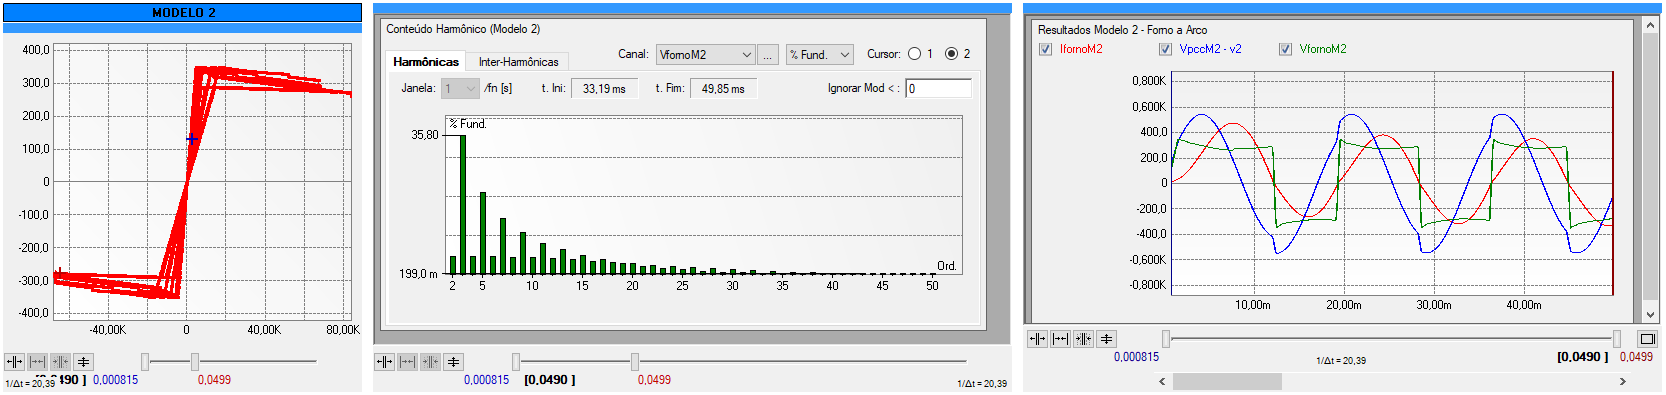Click horizontal zoom-in icon under harmonic content panel
The height and width of the screenshot is (395, 1666).
click(x=384, y=362)
